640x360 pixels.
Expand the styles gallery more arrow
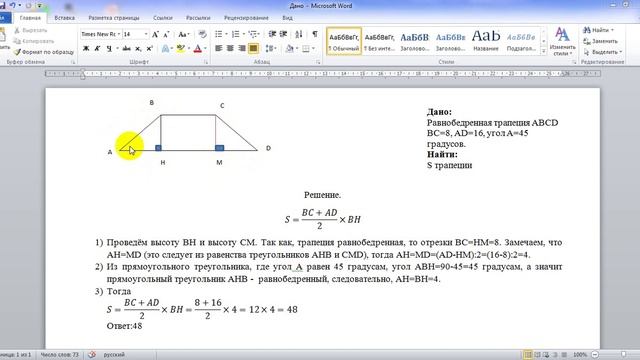click(x=543, y=51)
